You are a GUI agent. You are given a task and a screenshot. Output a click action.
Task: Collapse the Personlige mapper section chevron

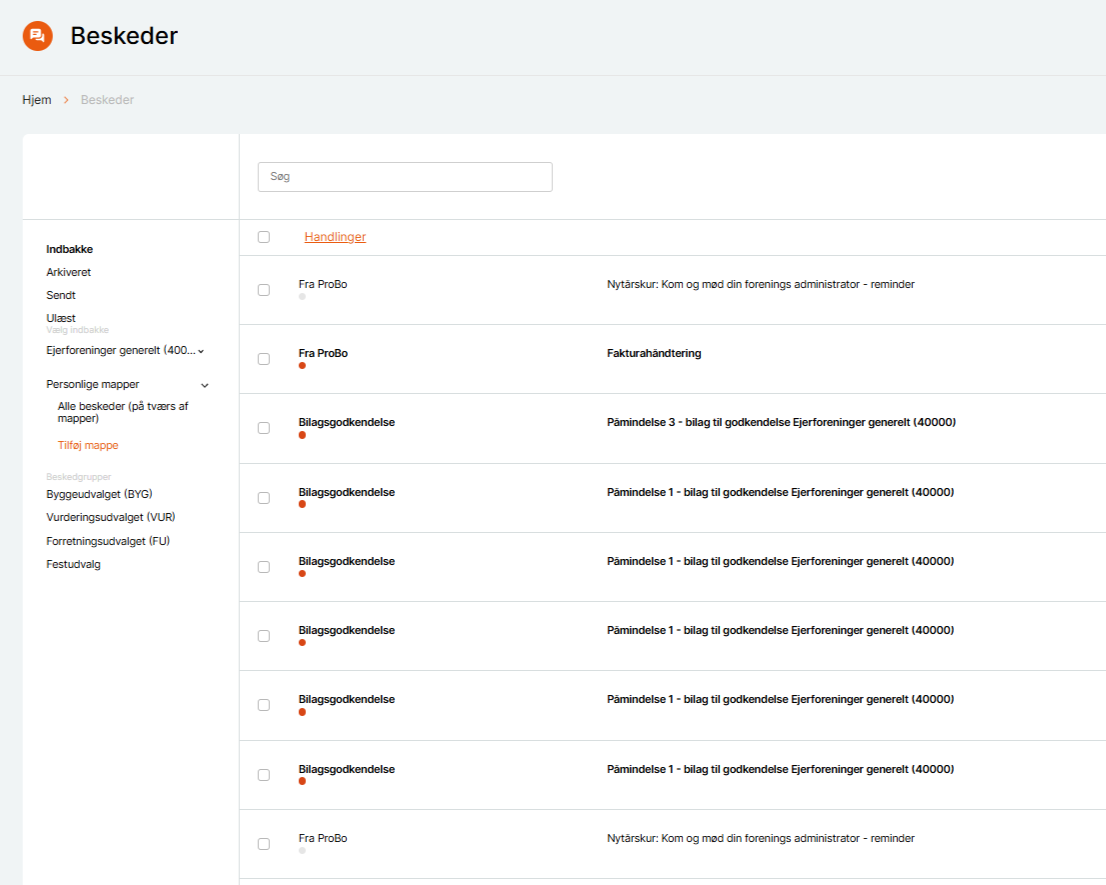point(205,385)
